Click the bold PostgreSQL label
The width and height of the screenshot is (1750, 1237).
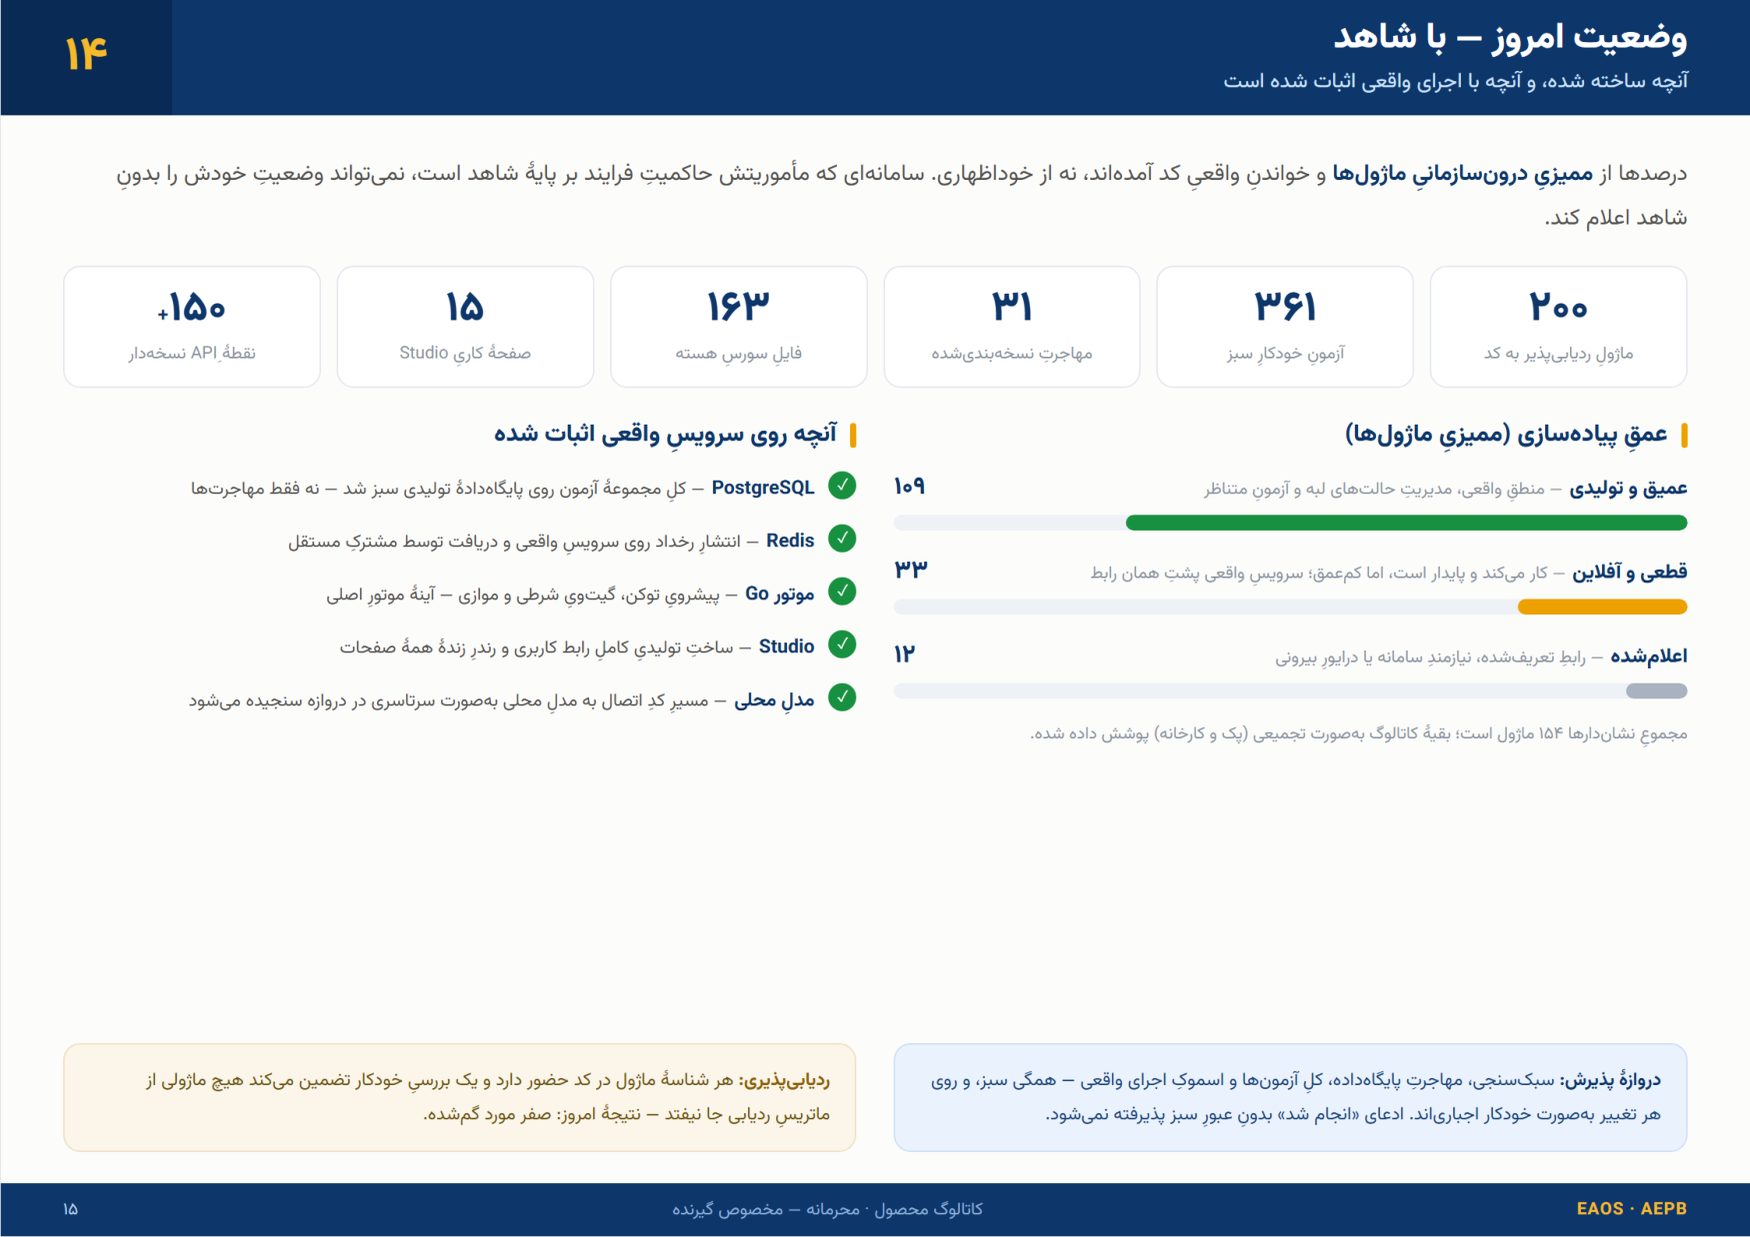[x=763, y=487]
